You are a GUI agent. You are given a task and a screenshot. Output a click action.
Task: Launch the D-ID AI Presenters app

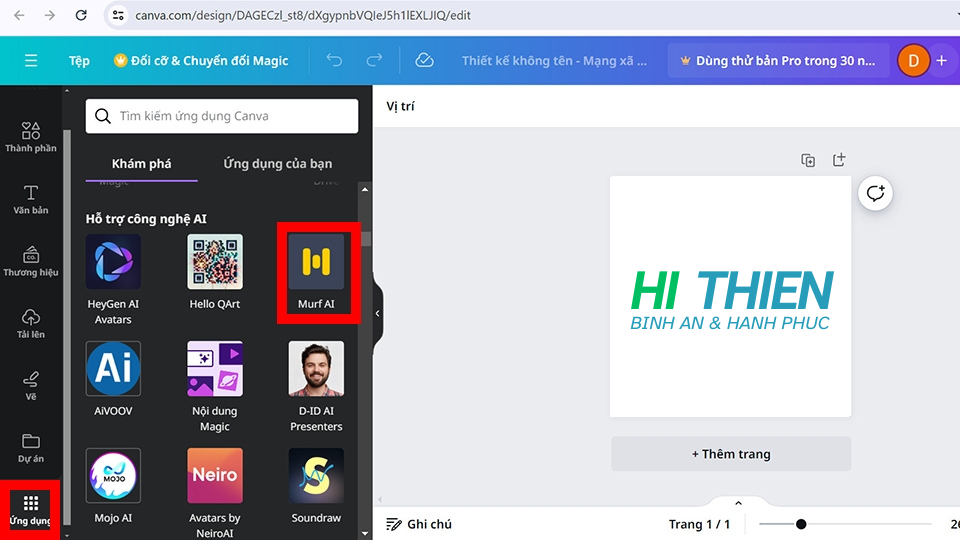tap(316, 368)
